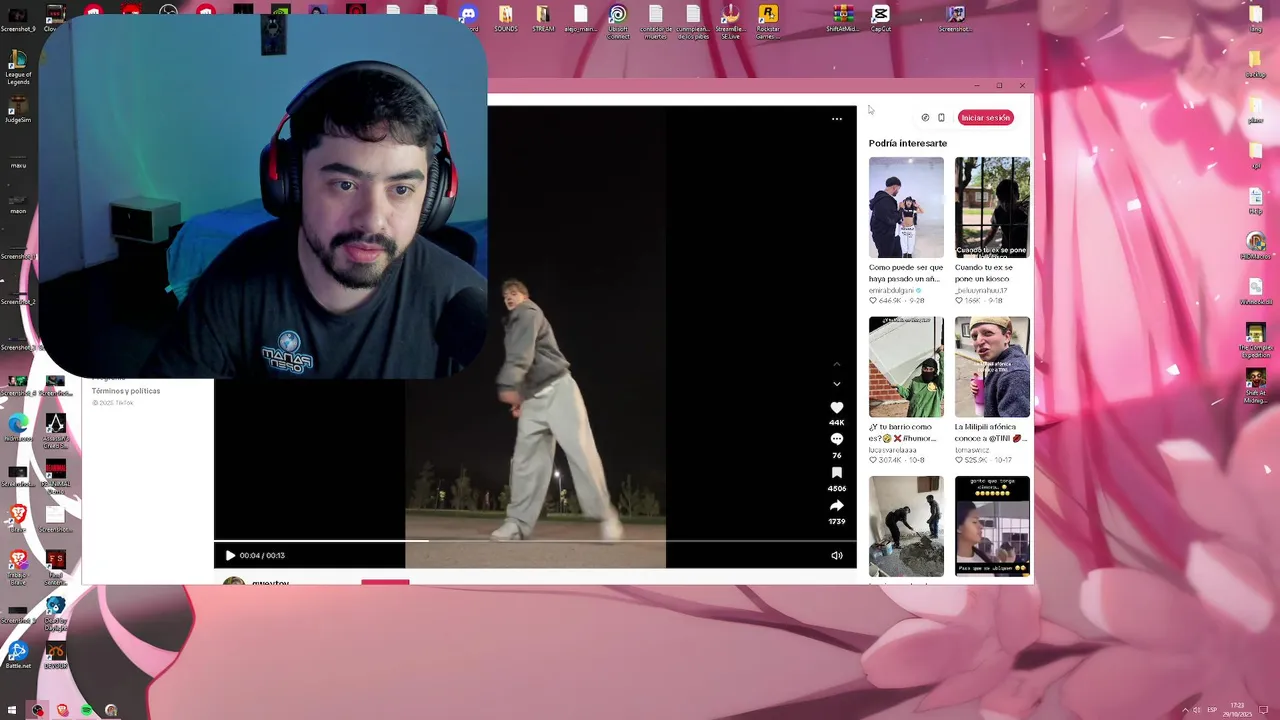Open the ShiftAtMid archive on desktop
The height and width of the screenshot is (720, 1280).
(843, 18)
